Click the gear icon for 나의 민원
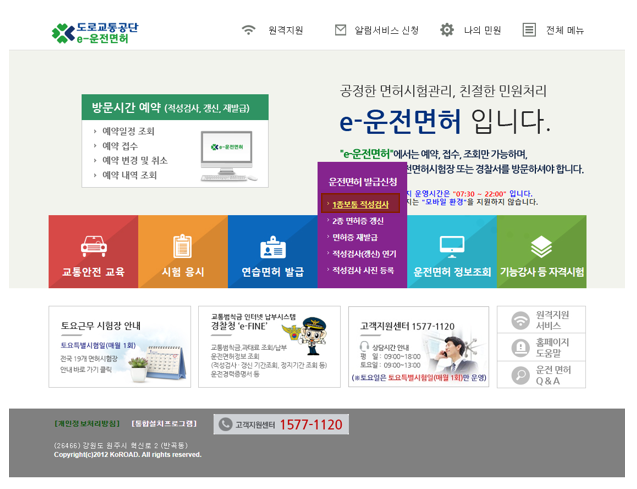Image resolution: width=637 pixels, height=489 pixels. click(x=447, y=30)
